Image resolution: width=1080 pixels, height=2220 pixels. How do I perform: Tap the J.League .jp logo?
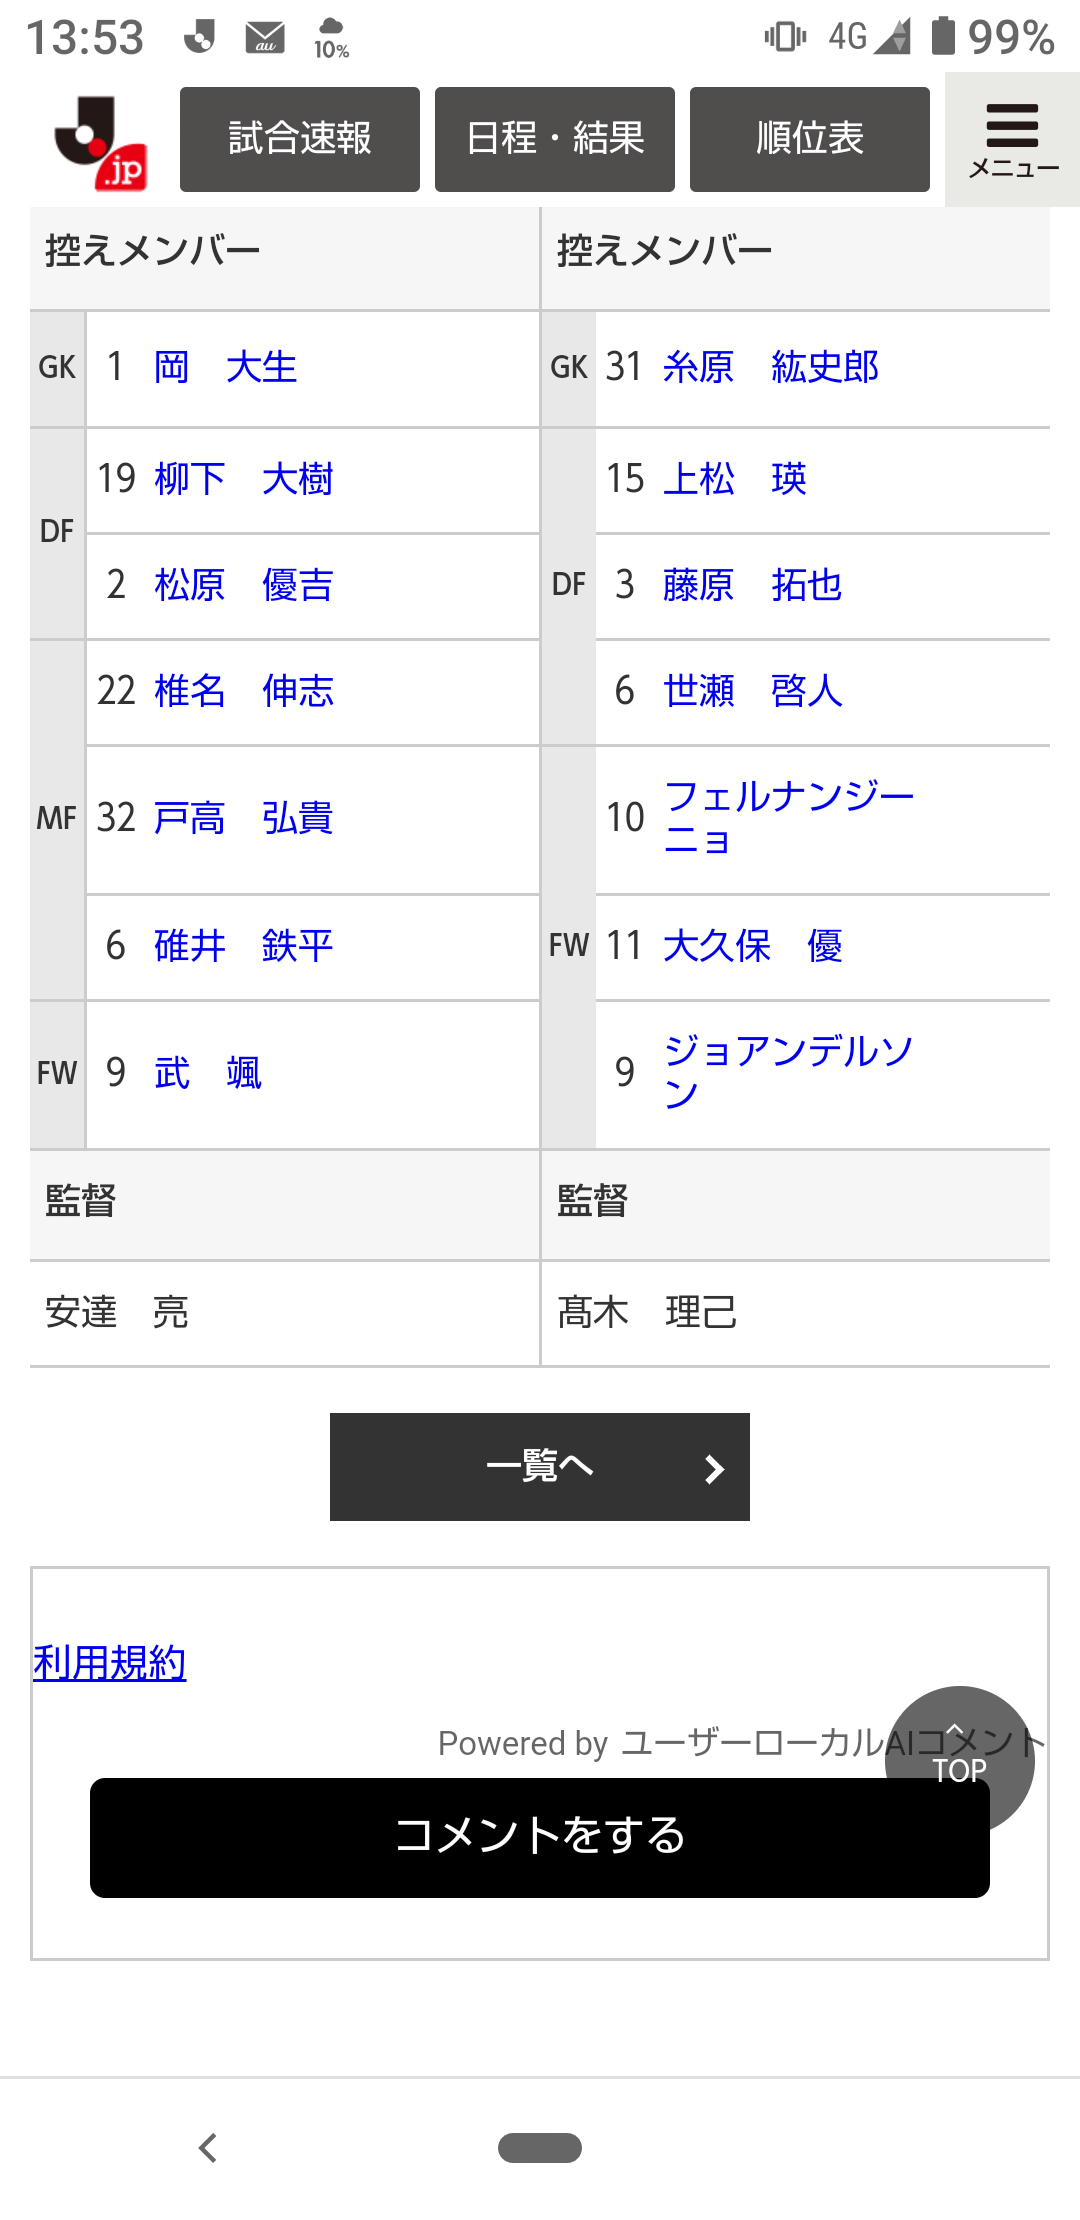[x=101, y=141]
